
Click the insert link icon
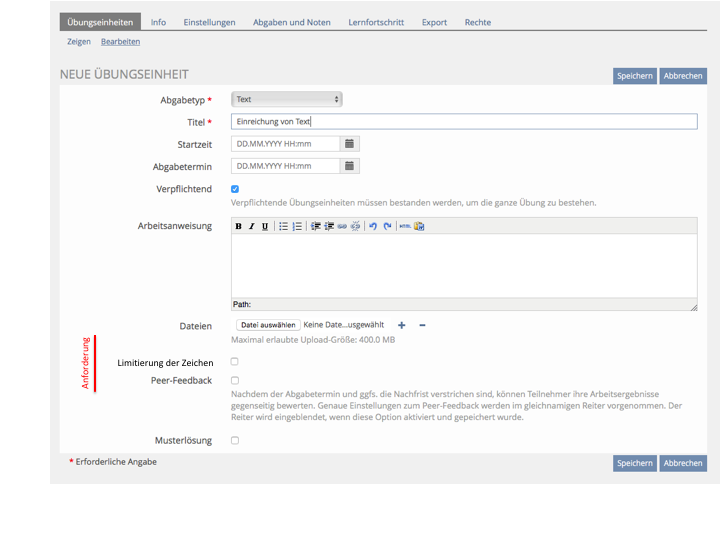tap(342, 226)
